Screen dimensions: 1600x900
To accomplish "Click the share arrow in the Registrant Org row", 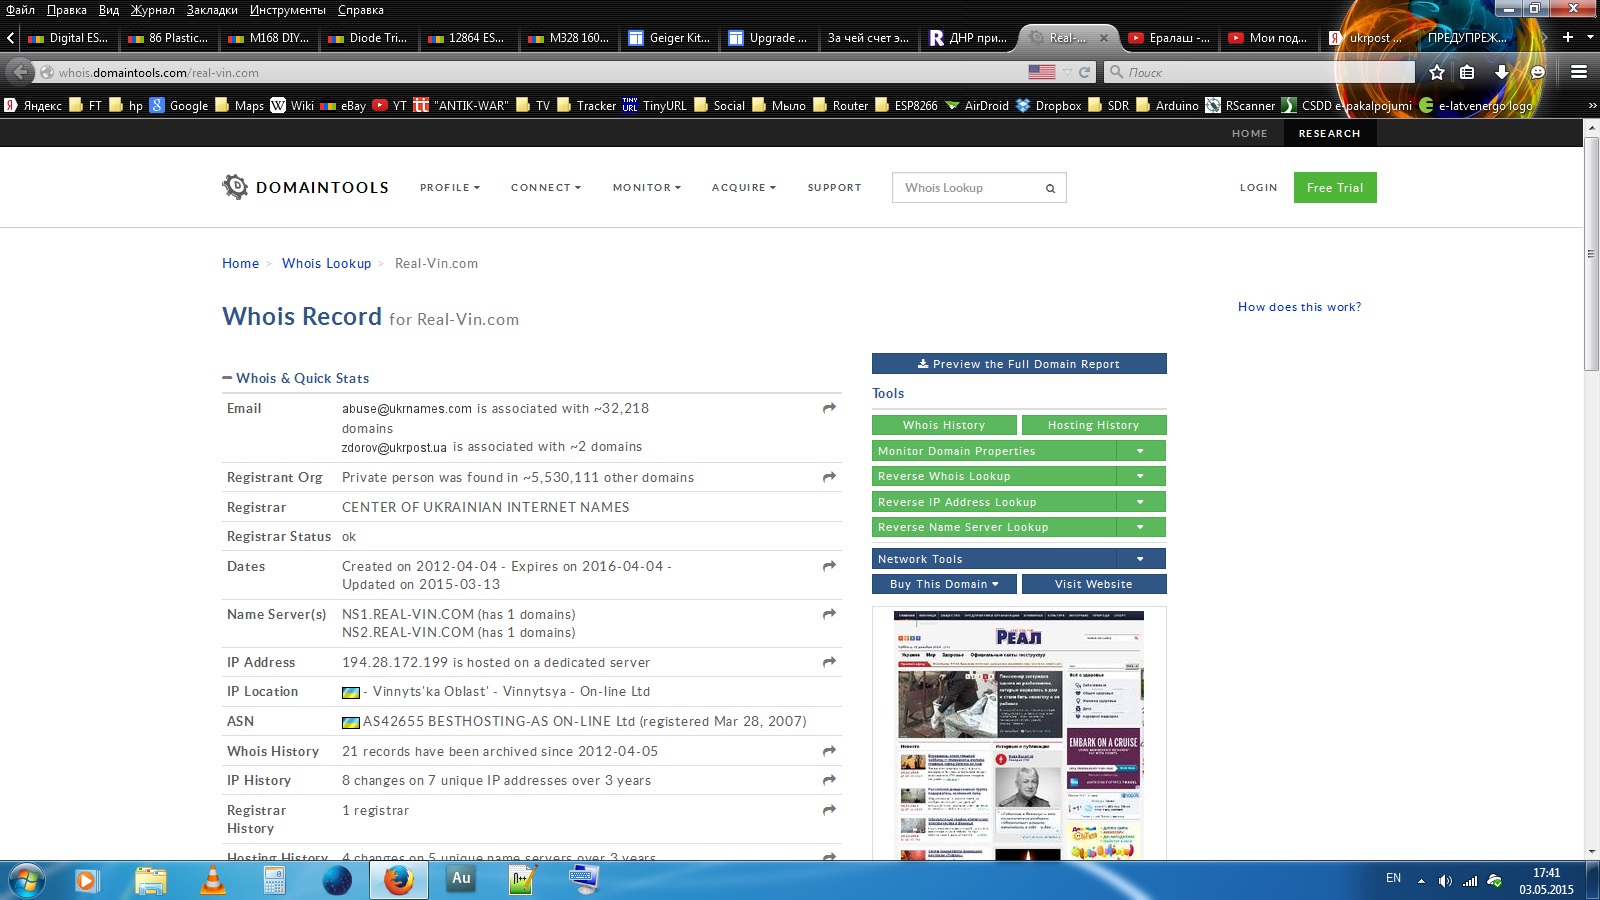I will (x=829, y=477).
